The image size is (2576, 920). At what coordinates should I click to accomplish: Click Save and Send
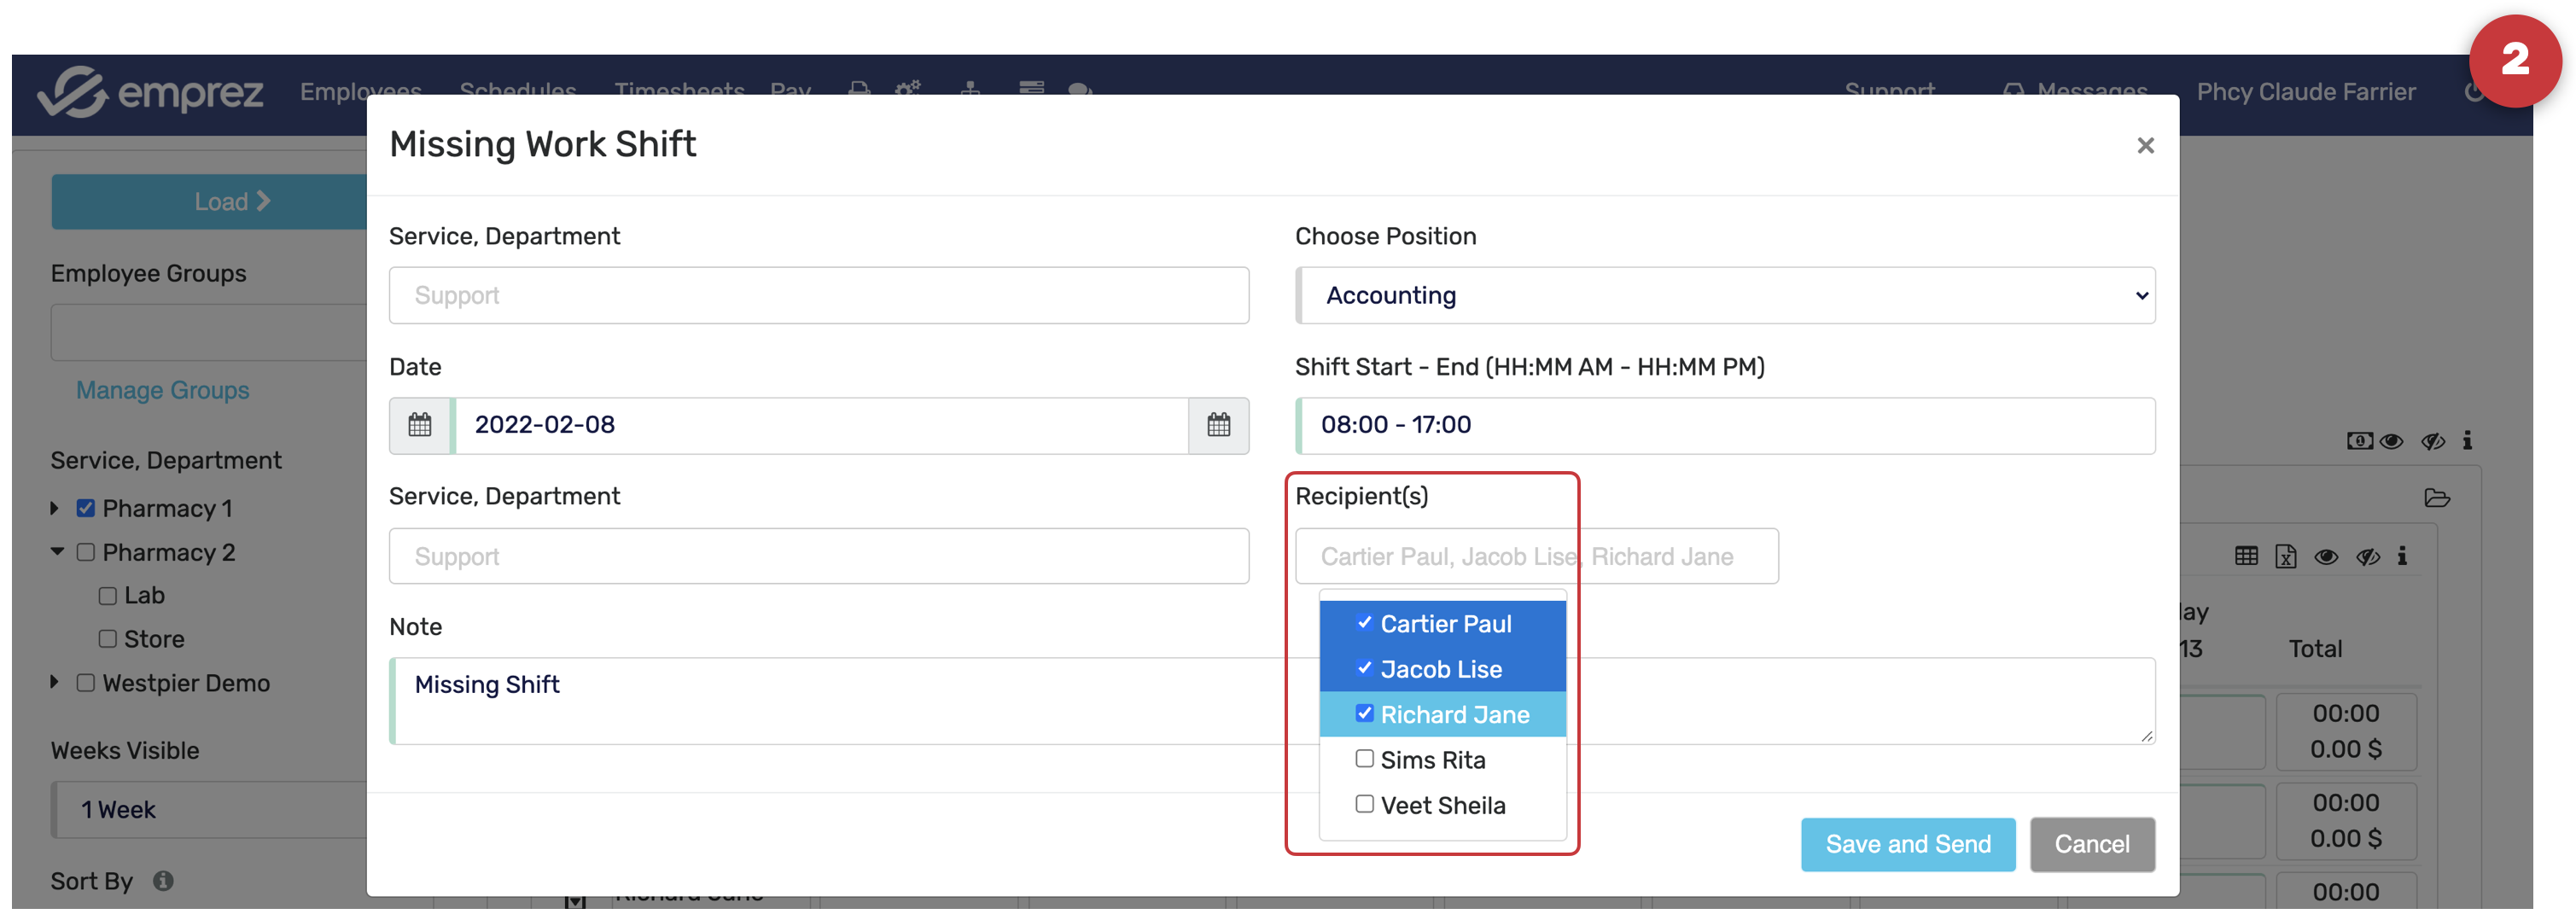click(x=1908, y=844)
